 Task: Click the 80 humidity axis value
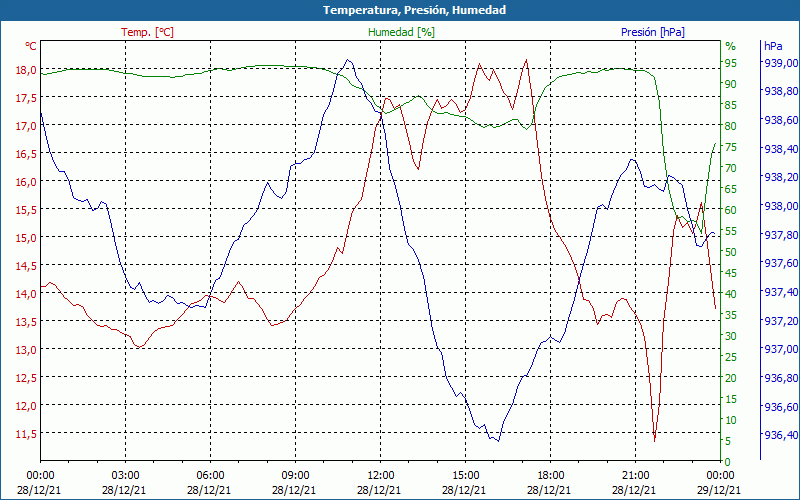[x=731, y=126]
